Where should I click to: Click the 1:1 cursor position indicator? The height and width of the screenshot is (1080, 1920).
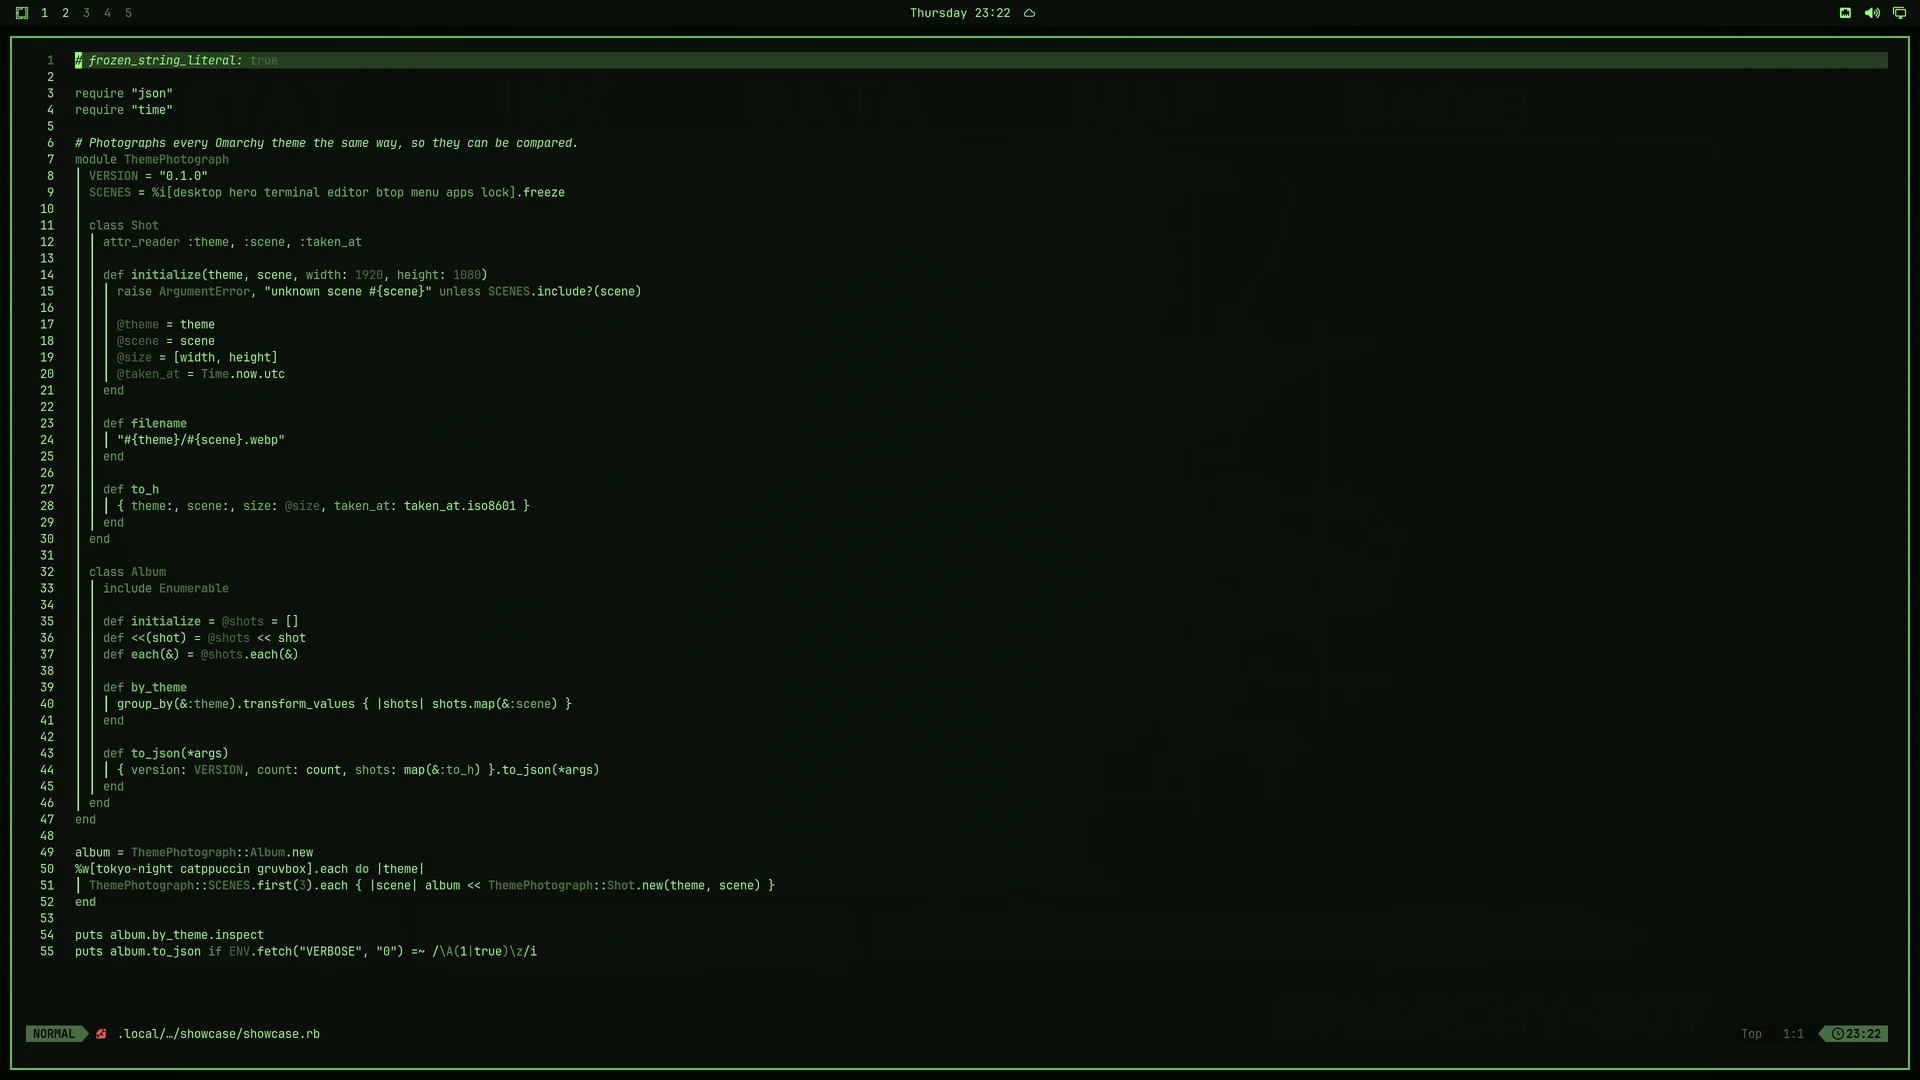(x=1793, y=1034)
